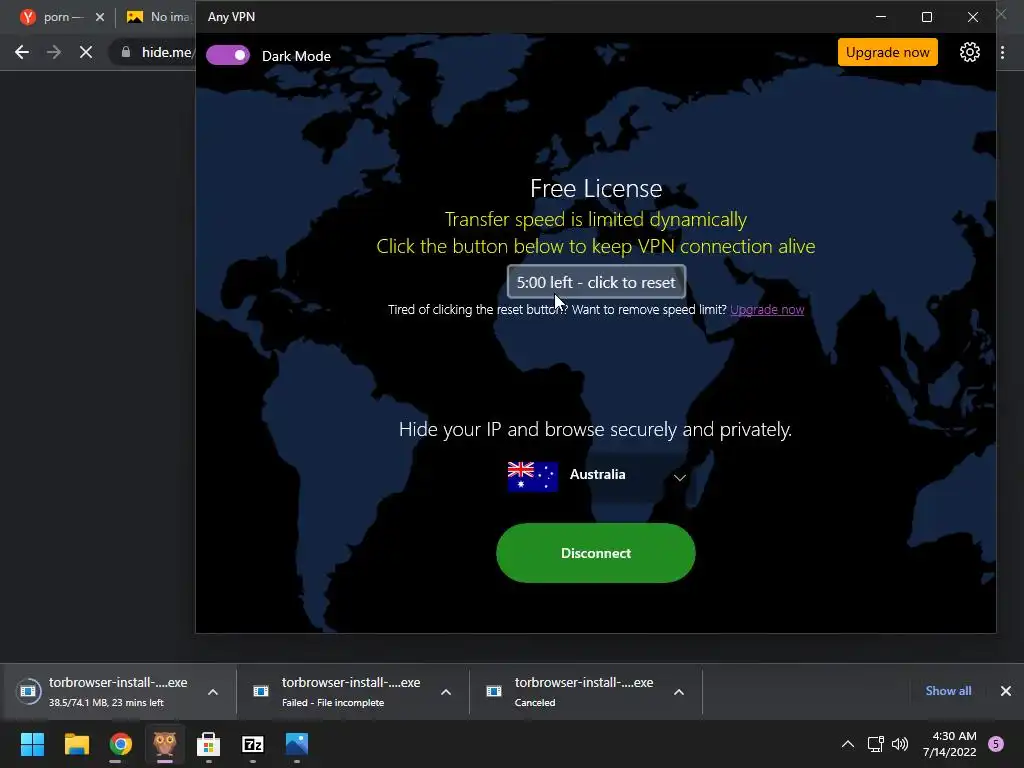1024x768 pixels.
Task: Click the Dark Mode label
Action: click(x=296, y=56)
